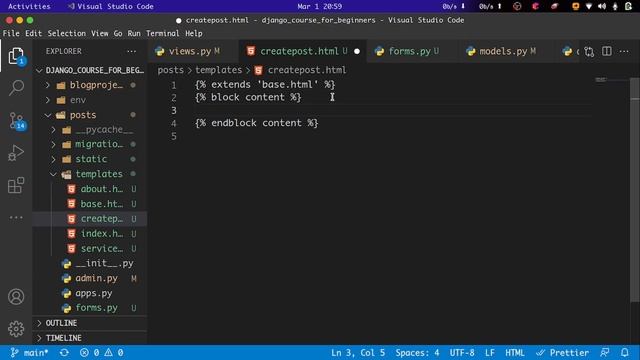Expand the static folder
Image resolution: width=640 pixels, height=360 pixels.
90,159
